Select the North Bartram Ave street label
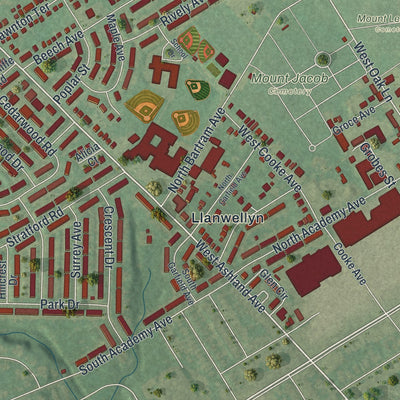Image resolution: width=400 pixels, height=400 pixels. (x=197, y=150)
